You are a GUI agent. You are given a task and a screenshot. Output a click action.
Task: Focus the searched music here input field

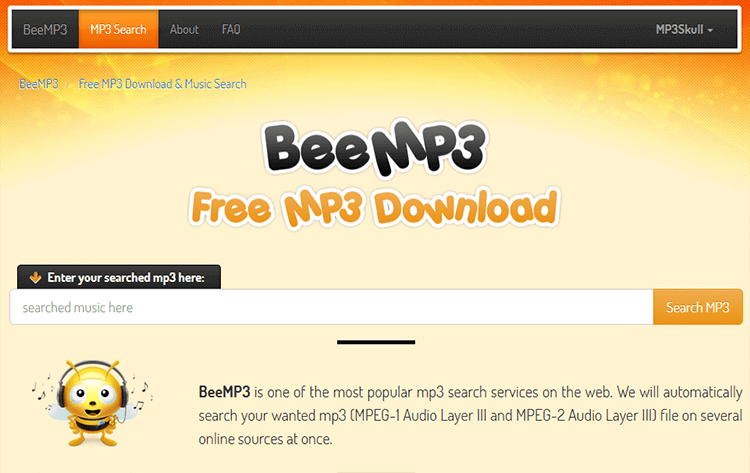(331, 307)
